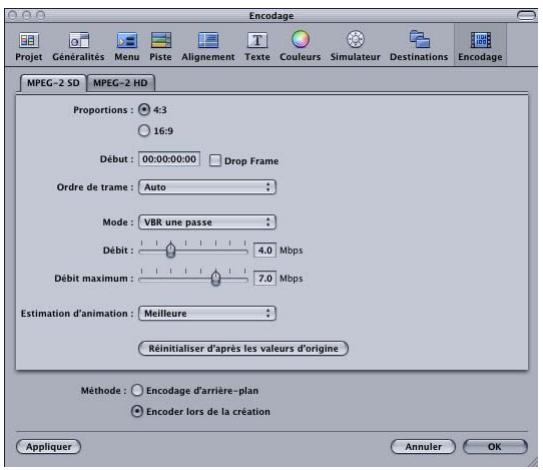Click the Débit slider handle

[x=170, y=250]
